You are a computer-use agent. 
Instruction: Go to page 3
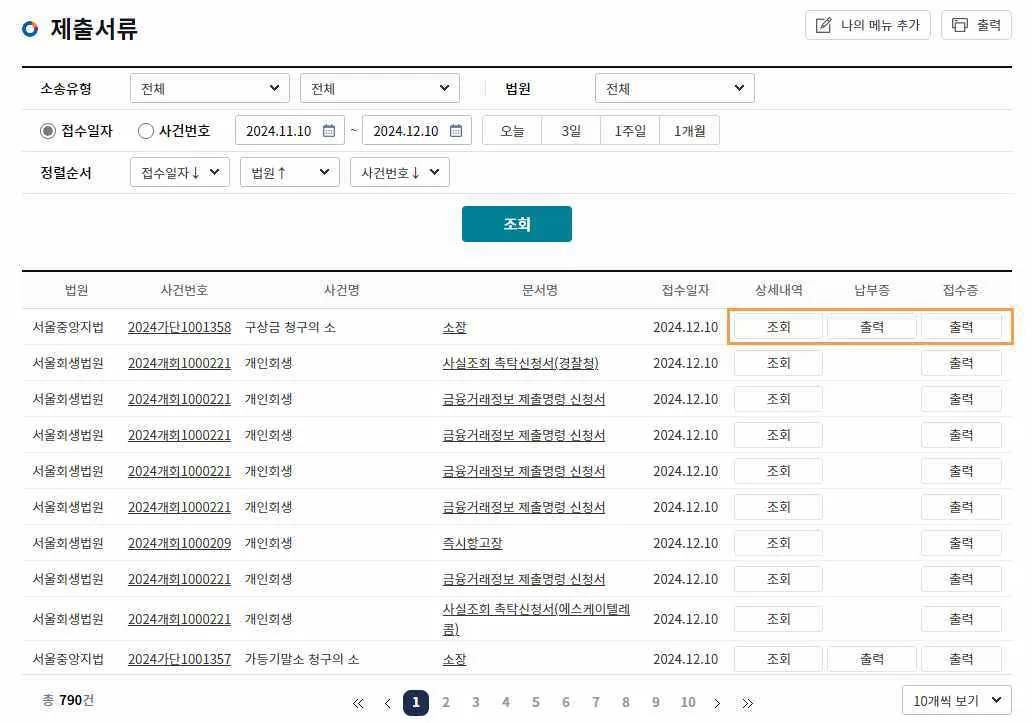click(x=475, y=702)
